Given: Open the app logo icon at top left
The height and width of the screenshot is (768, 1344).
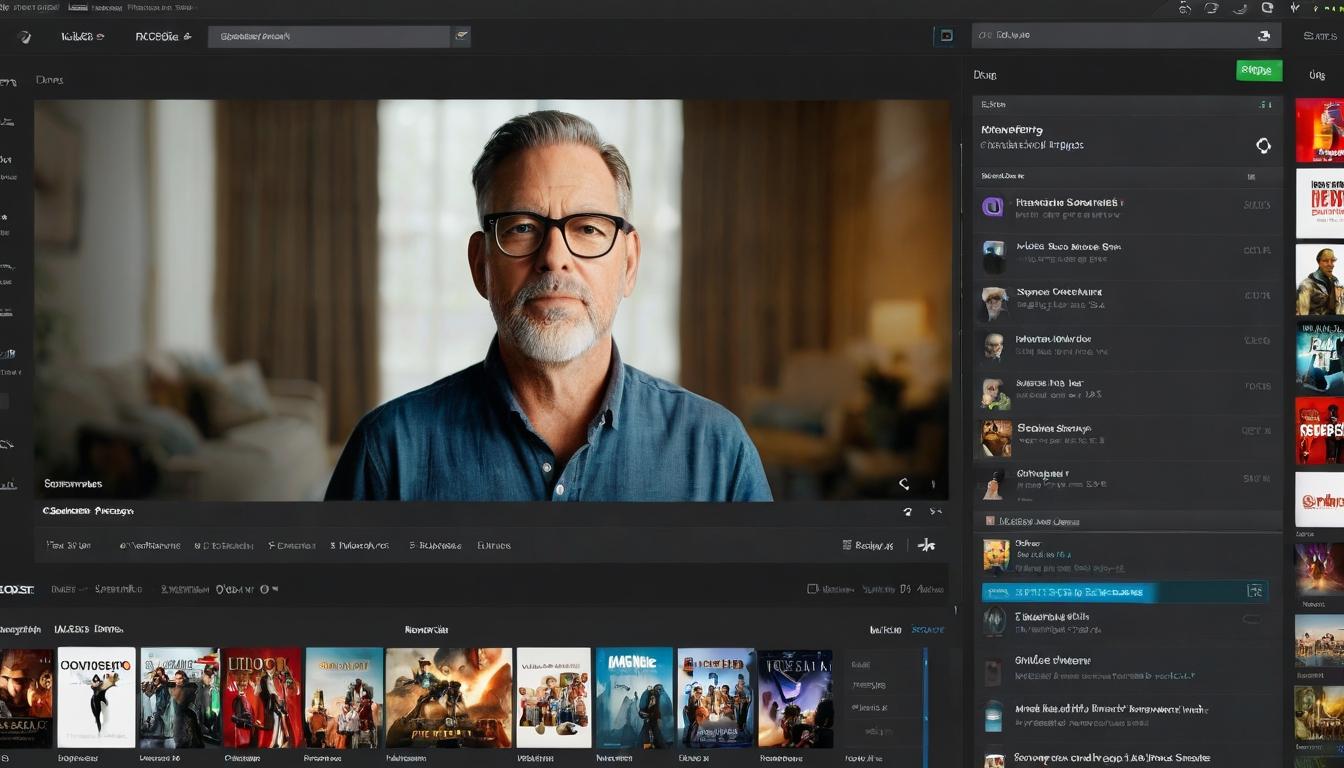Looking at the screenshot, I should click(x=22, y=36).
